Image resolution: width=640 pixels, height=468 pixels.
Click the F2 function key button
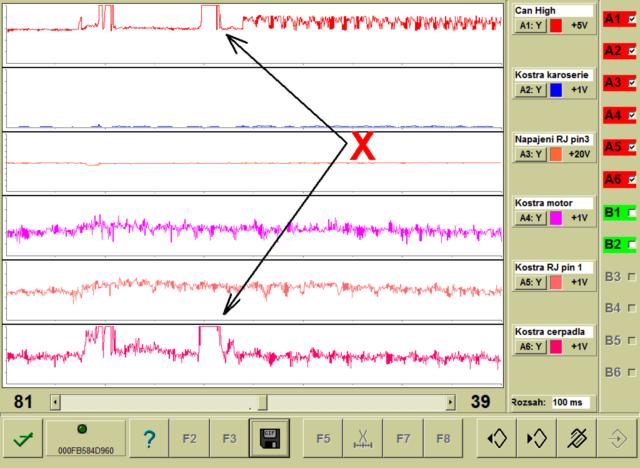pyautogui.click(x=189, y=439)
